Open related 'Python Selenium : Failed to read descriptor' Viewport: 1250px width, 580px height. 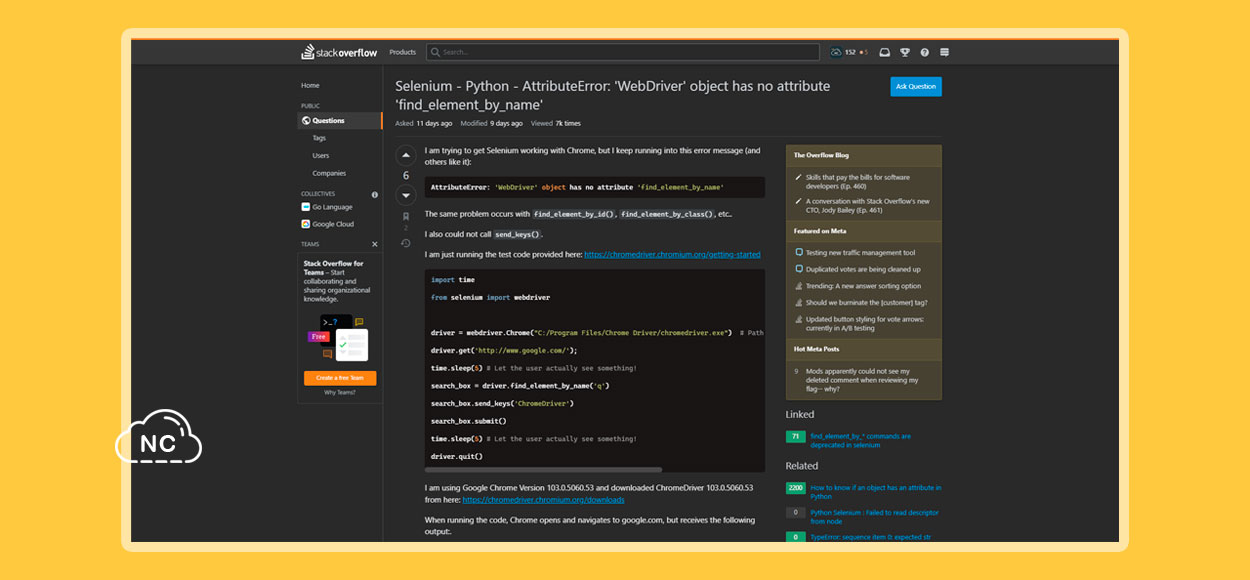[x=874, y=517]
